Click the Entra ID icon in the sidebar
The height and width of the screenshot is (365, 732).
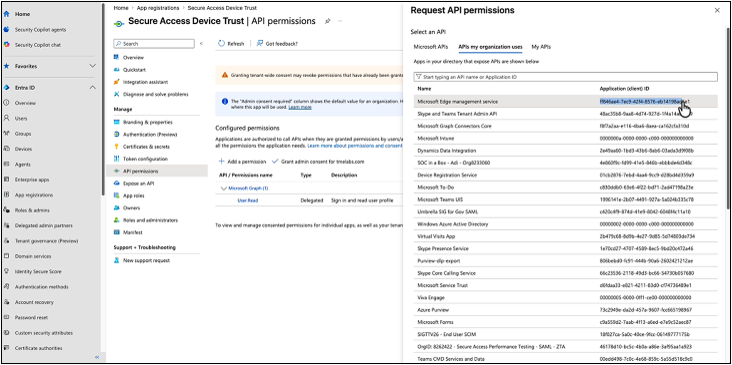7,87
